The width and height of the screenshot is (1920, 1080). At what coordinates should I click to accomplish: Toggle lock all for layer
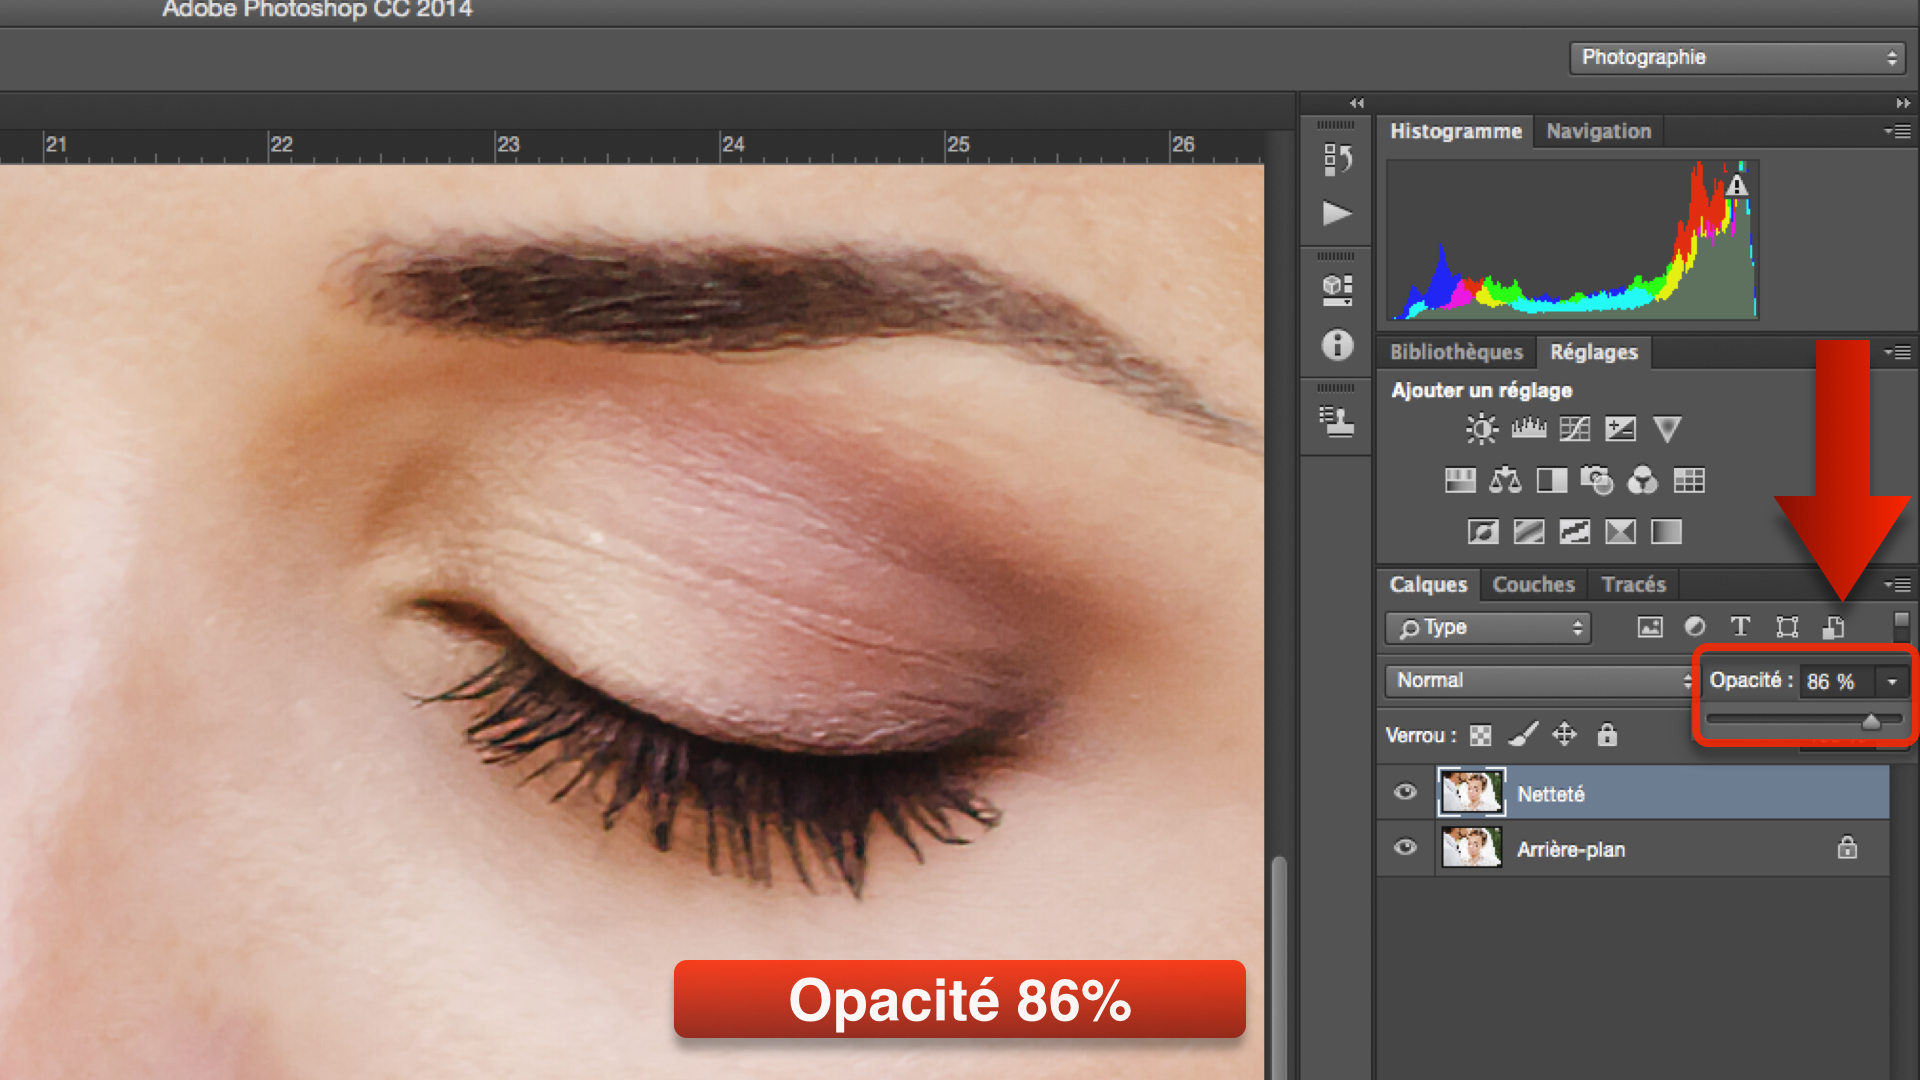coord(1607,735)
